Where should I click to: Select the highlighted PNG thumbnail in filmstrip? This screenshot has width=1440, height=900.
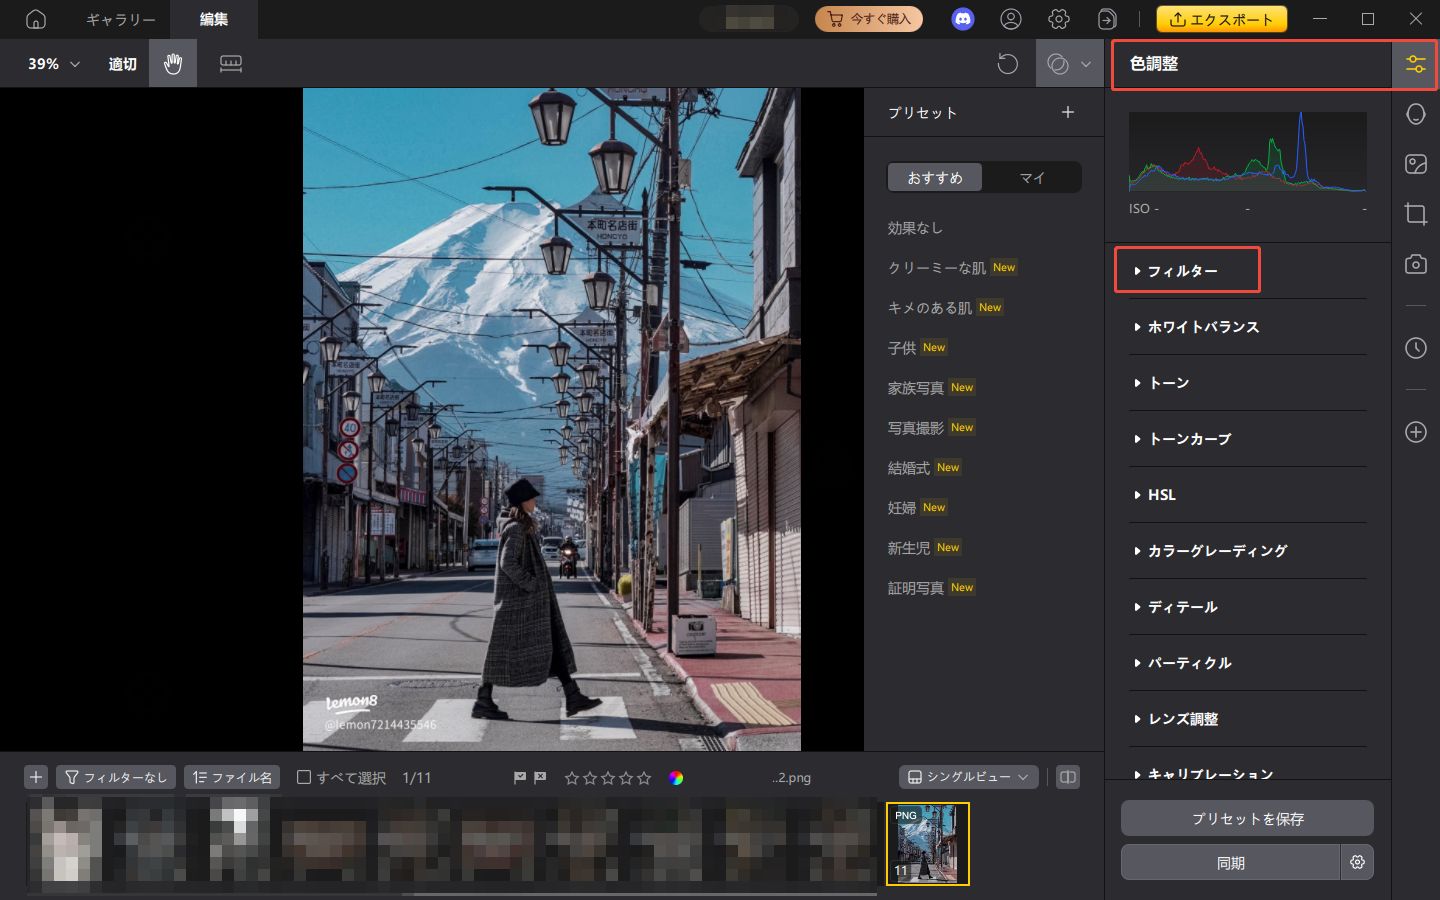[x=928, y=843]
